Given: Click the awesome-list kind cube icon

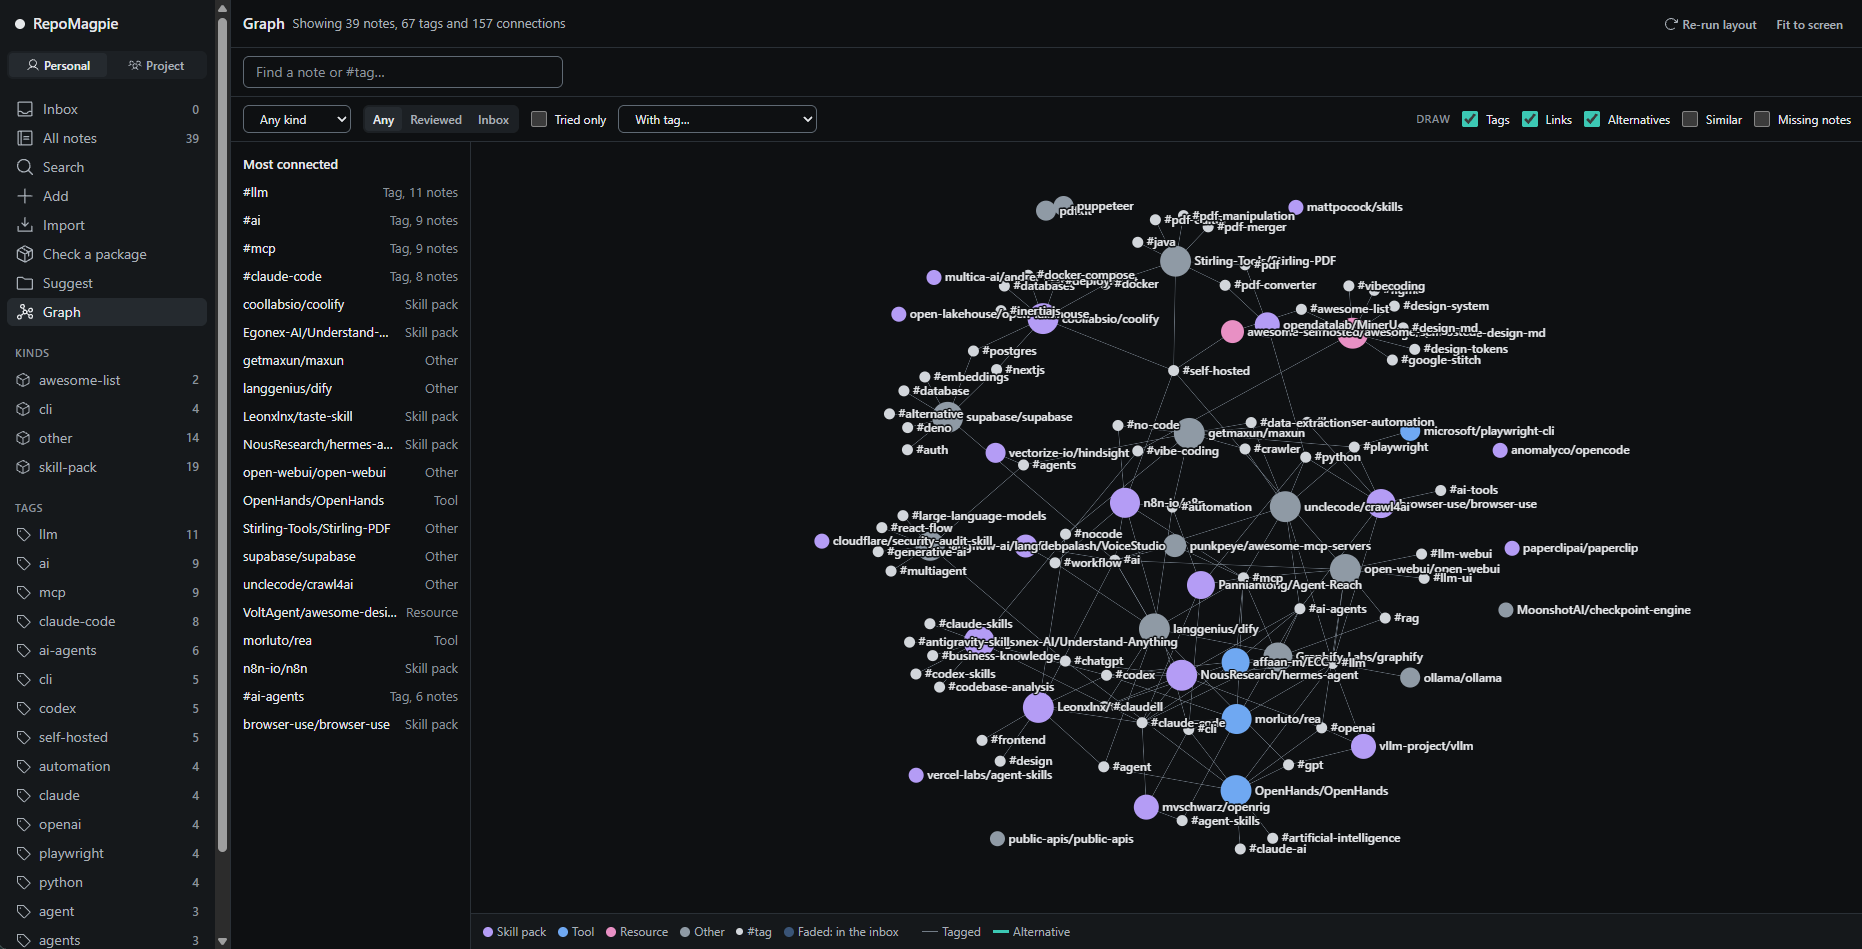Looking at the screenshot, I should pyautogui.click(x=23, y=380).
